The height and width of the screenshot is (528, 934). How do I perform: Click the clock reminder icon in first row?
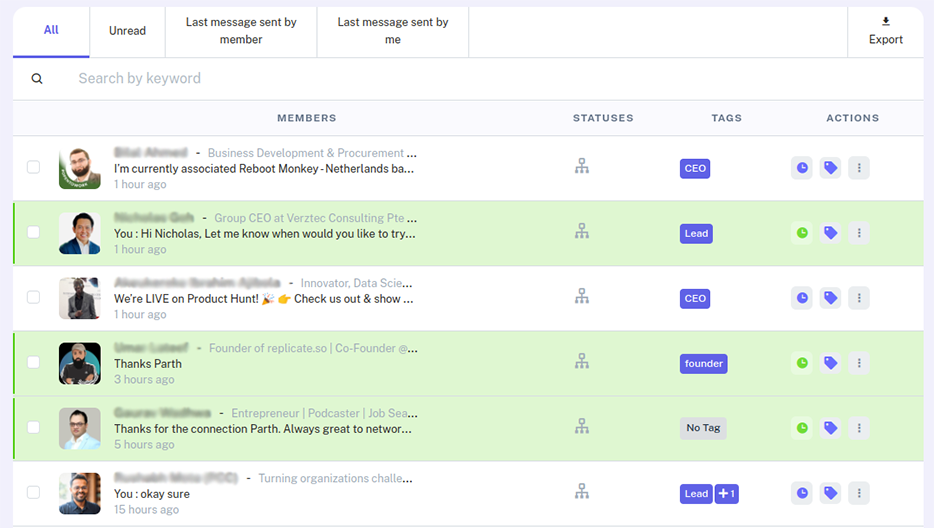point(802,168)
